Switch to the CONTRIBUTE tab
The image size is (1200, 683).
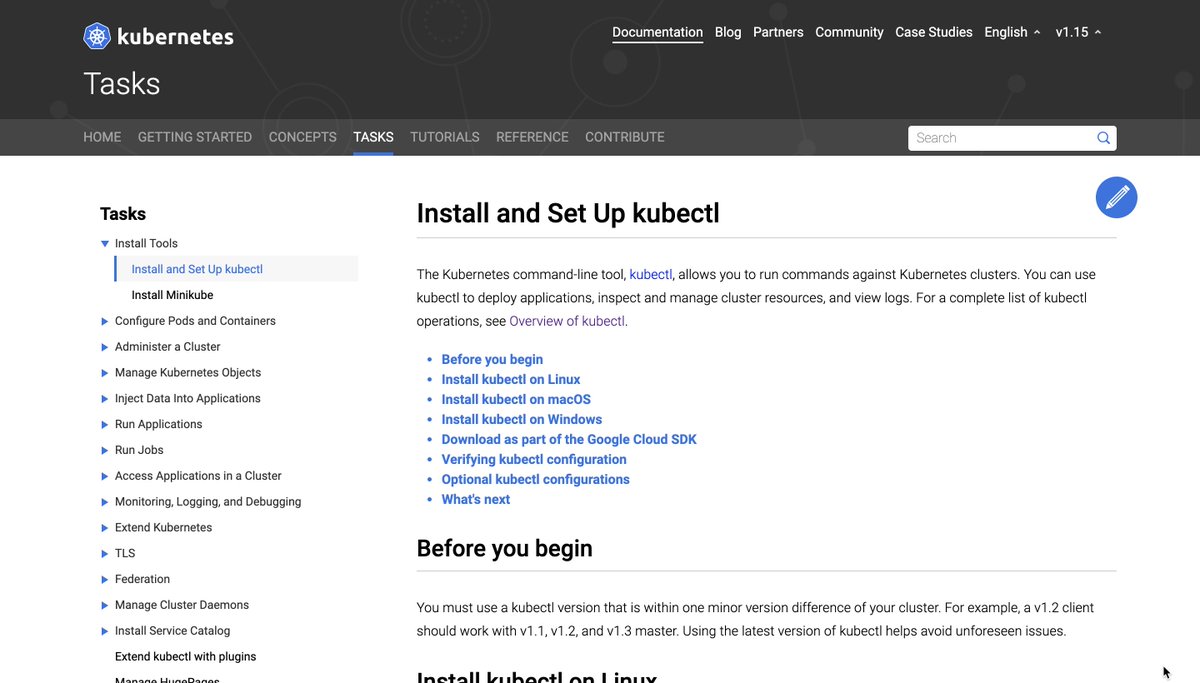pos(625,137)
